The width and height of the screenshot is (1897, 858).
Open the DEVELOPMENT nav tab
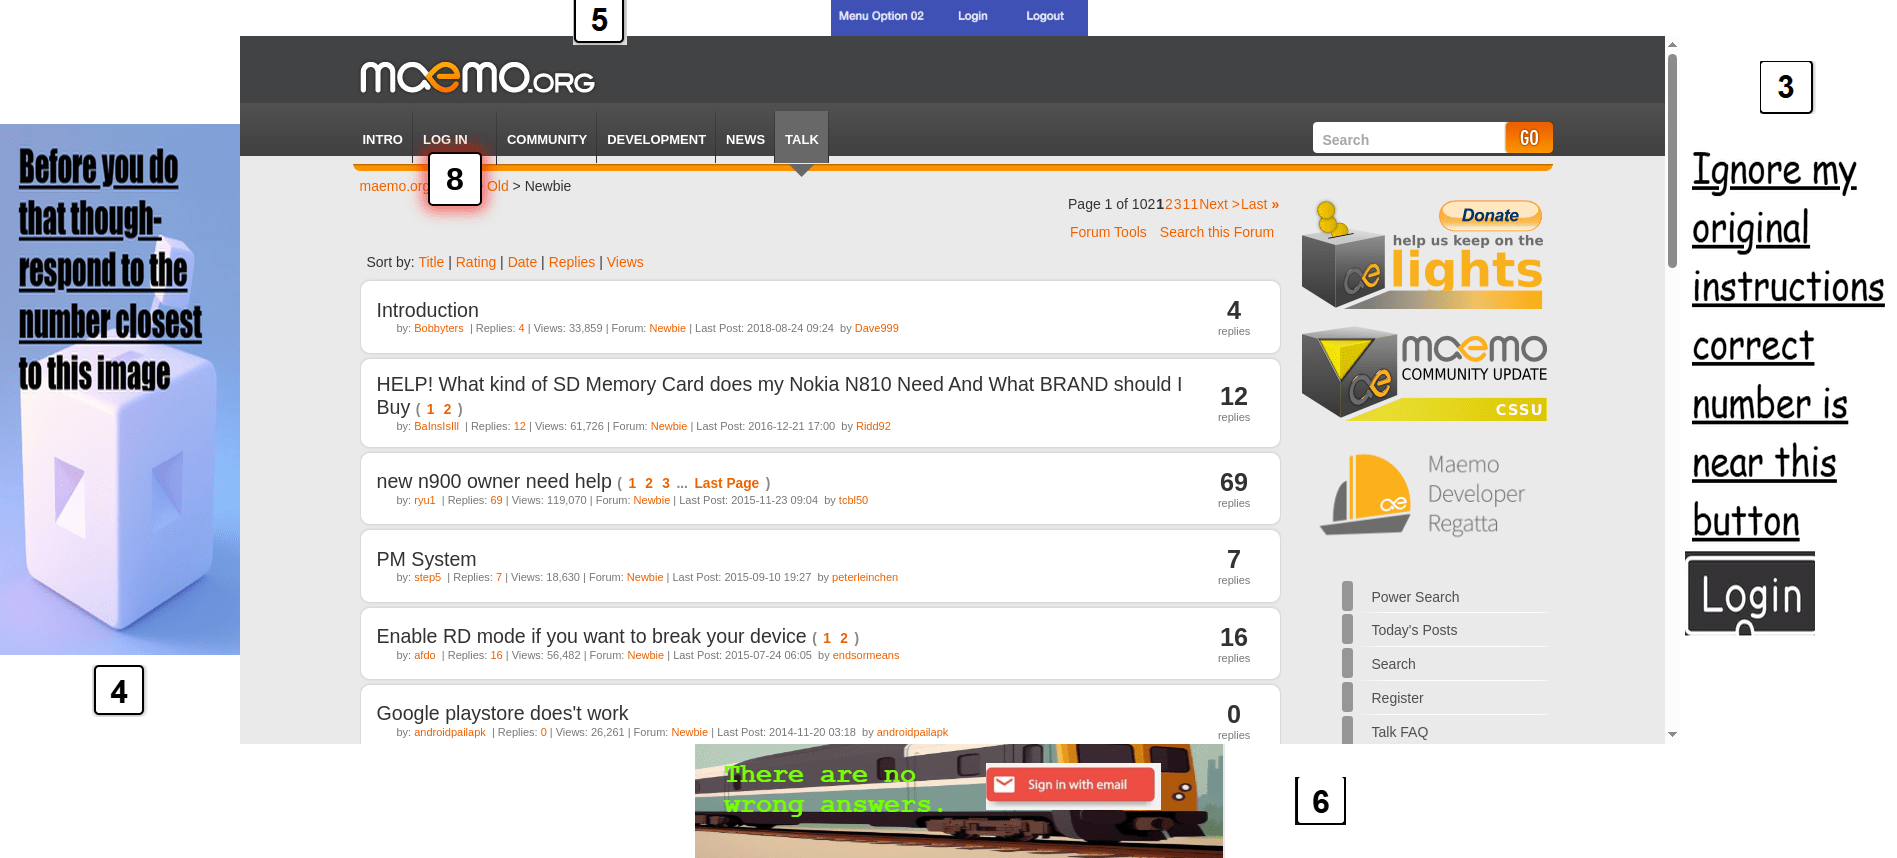coord(656,140)
